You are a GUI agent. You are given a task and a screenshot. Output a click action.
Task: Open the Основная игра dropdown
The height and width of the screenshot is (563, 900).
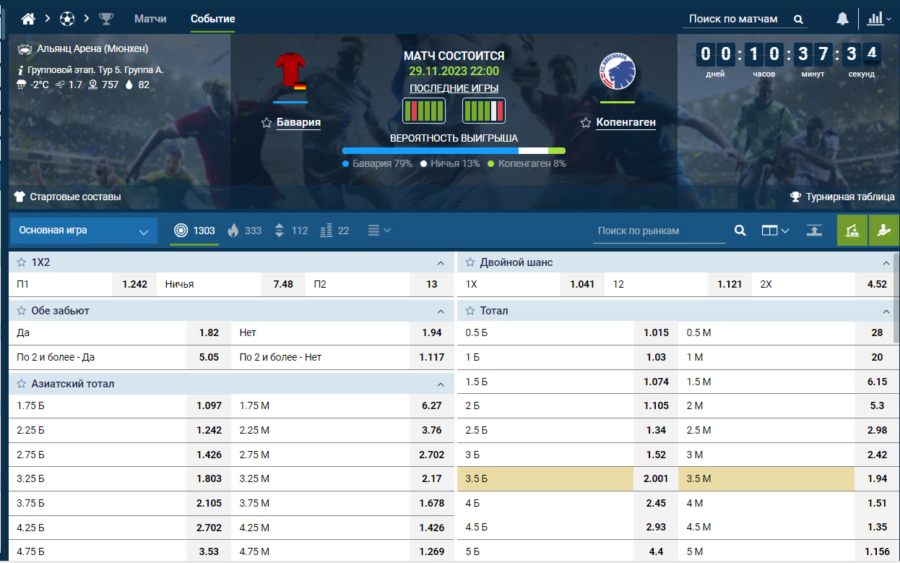(x=84, y=231)
